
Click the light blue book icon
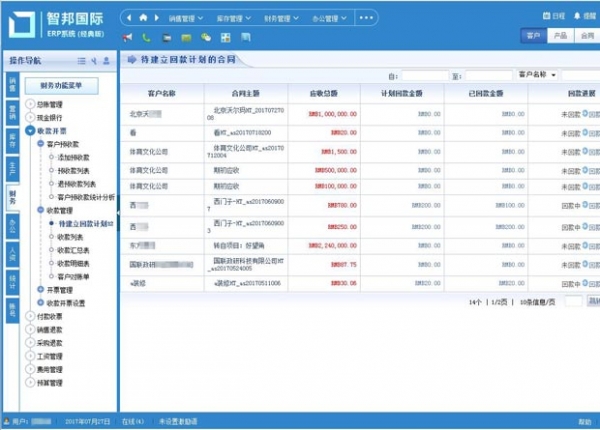(x=246, y=37)
